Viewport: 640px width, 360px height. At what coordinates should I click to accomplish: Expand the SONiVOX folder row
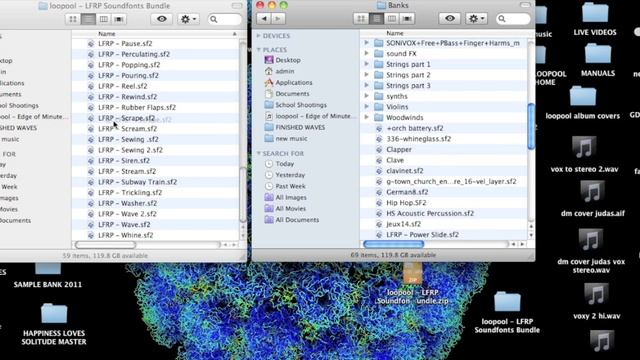coord(367,43)
